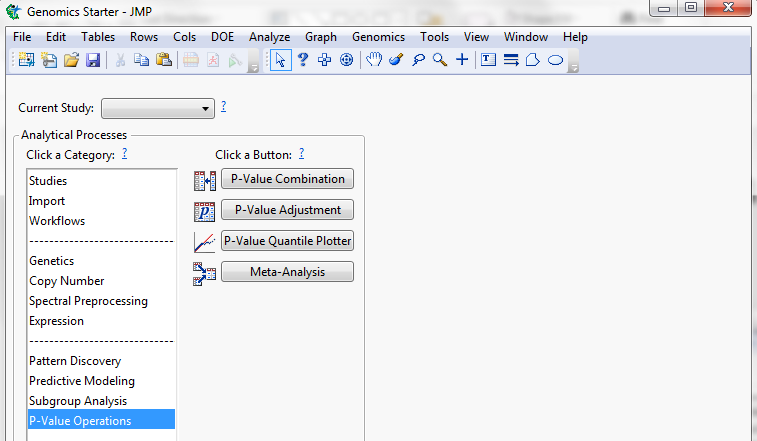The image size is (757, 441).
Task: Open the DOE menu
Action: [223, 37]
